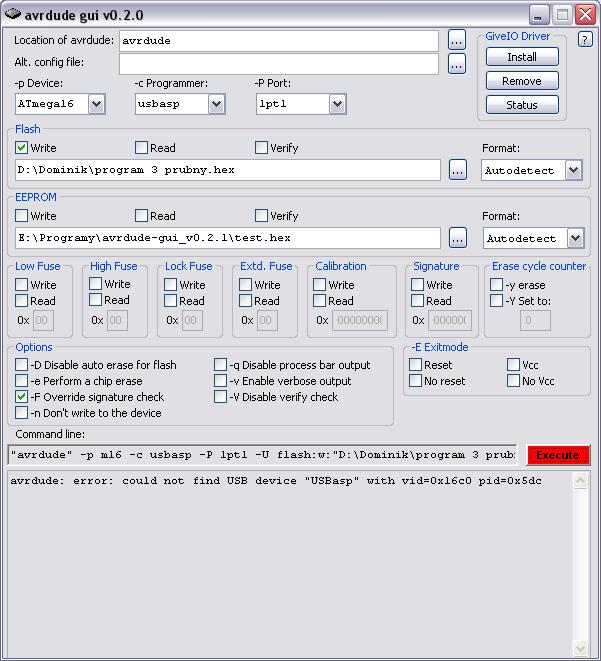
Task: Click the Flash file path field
Action: (x=228, y=170)
